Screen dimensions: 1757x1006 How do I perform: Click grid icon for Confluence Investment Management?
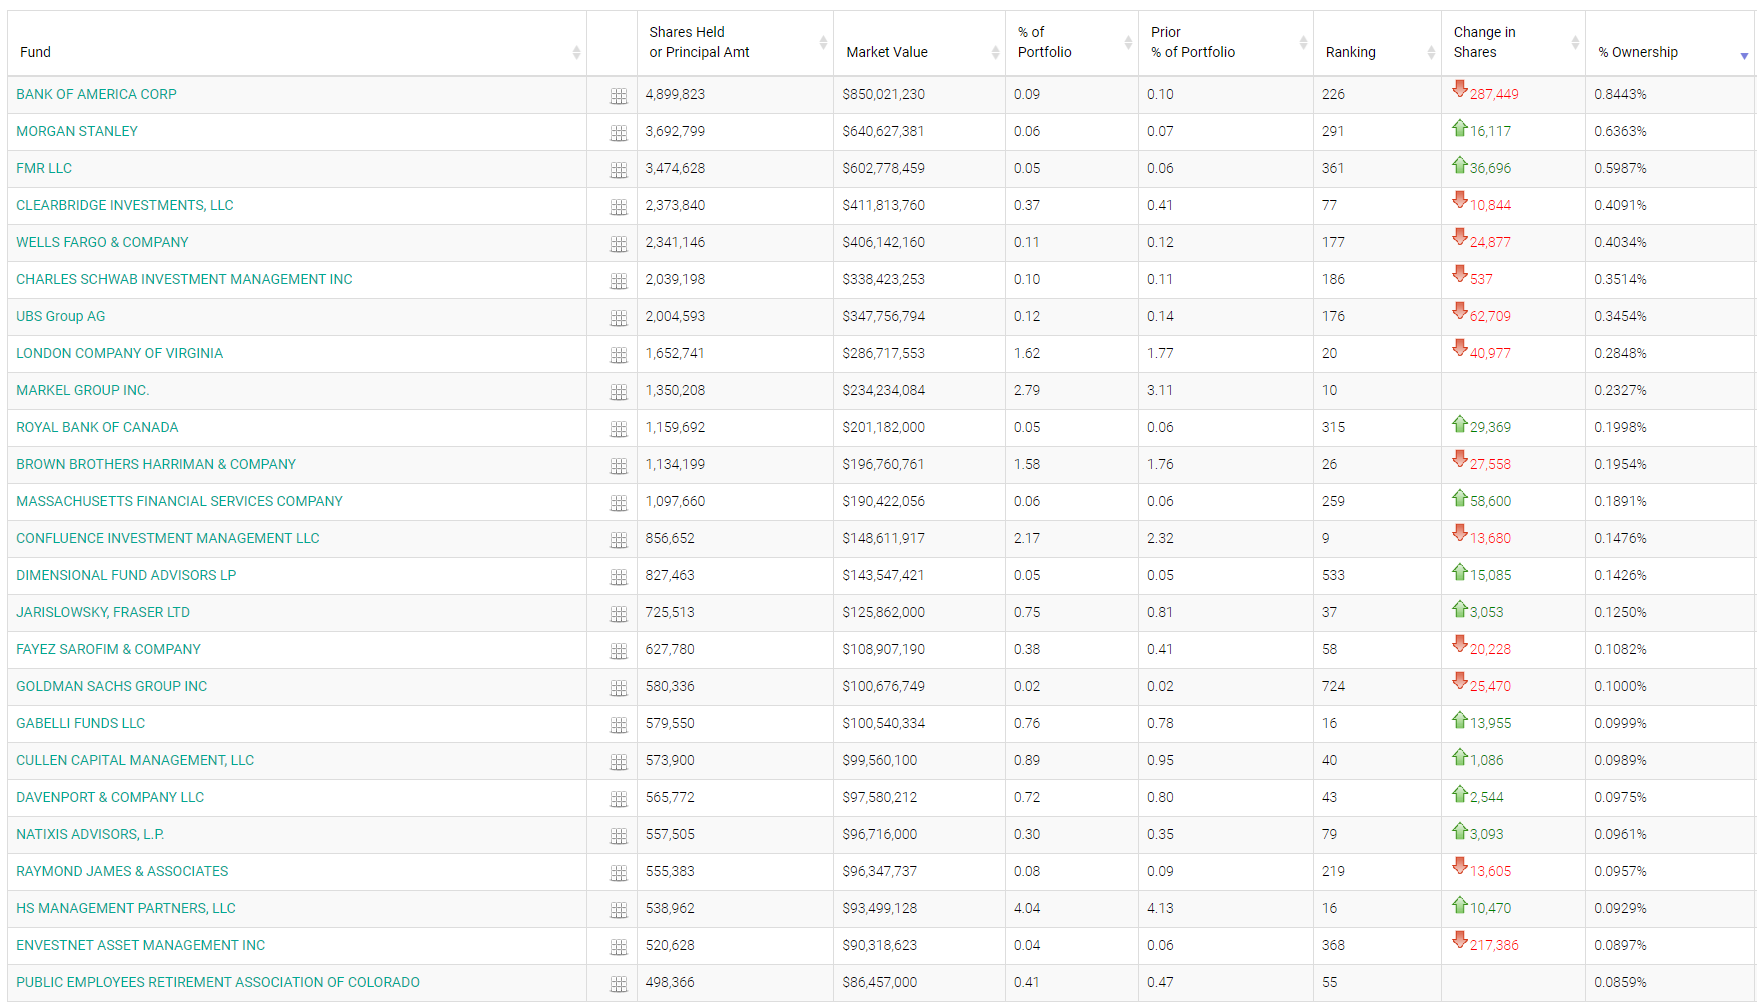point(619,540)
